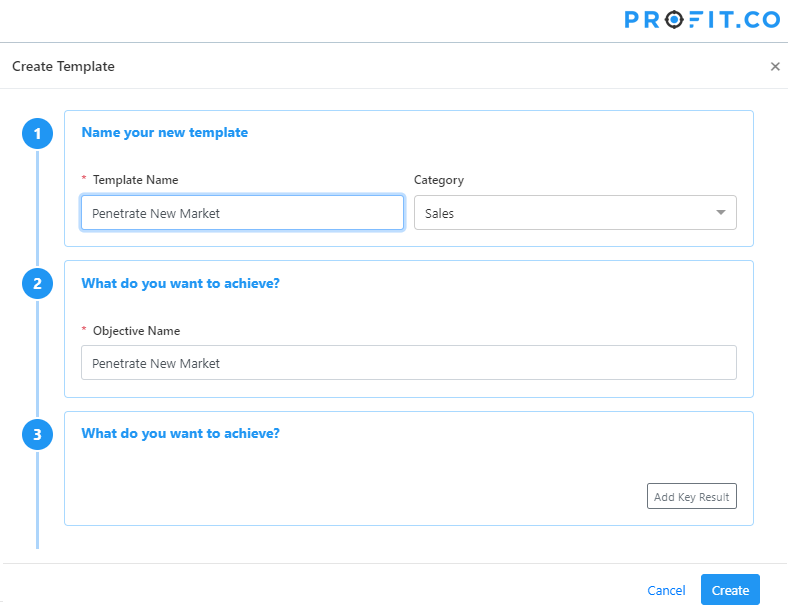This screenshot has height=610, width=788.
Task: Focus the Template Name input field
Action: [x=242, y=213]
